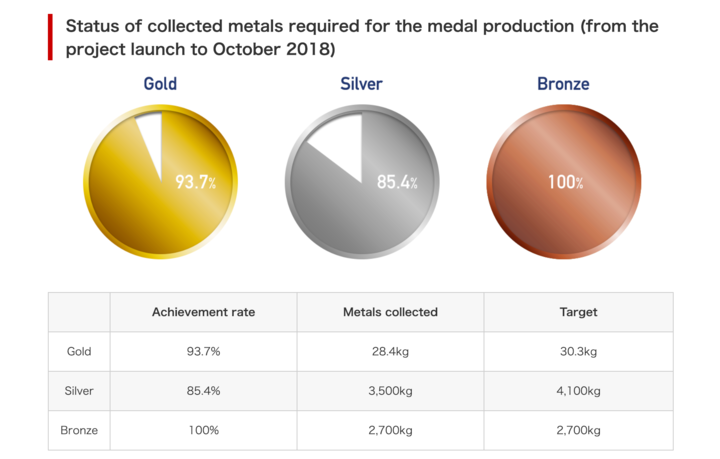Click the silver medal pie chart

coord(362,182)
